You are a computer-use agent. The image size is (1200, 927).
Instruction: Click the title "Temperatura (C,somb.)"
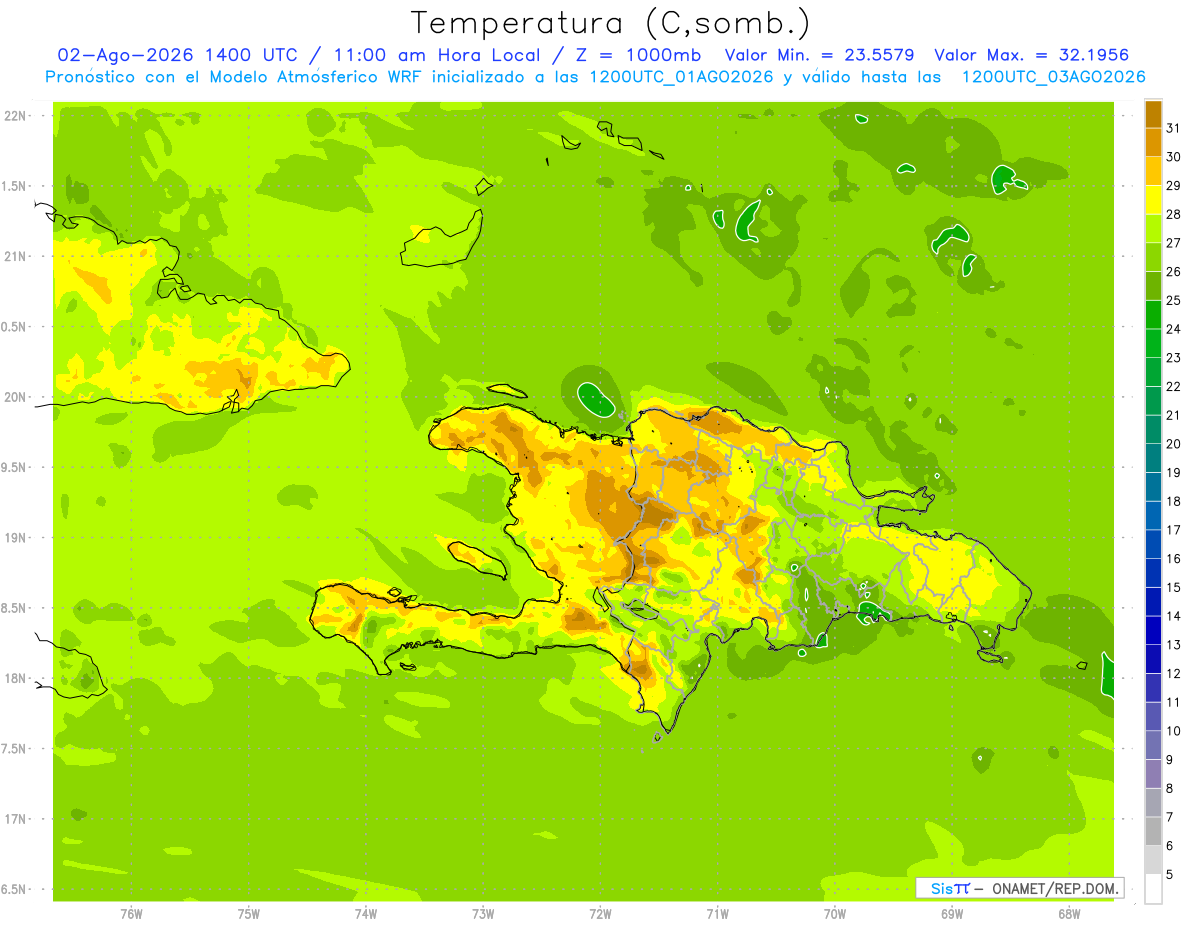tap(610, 23)
